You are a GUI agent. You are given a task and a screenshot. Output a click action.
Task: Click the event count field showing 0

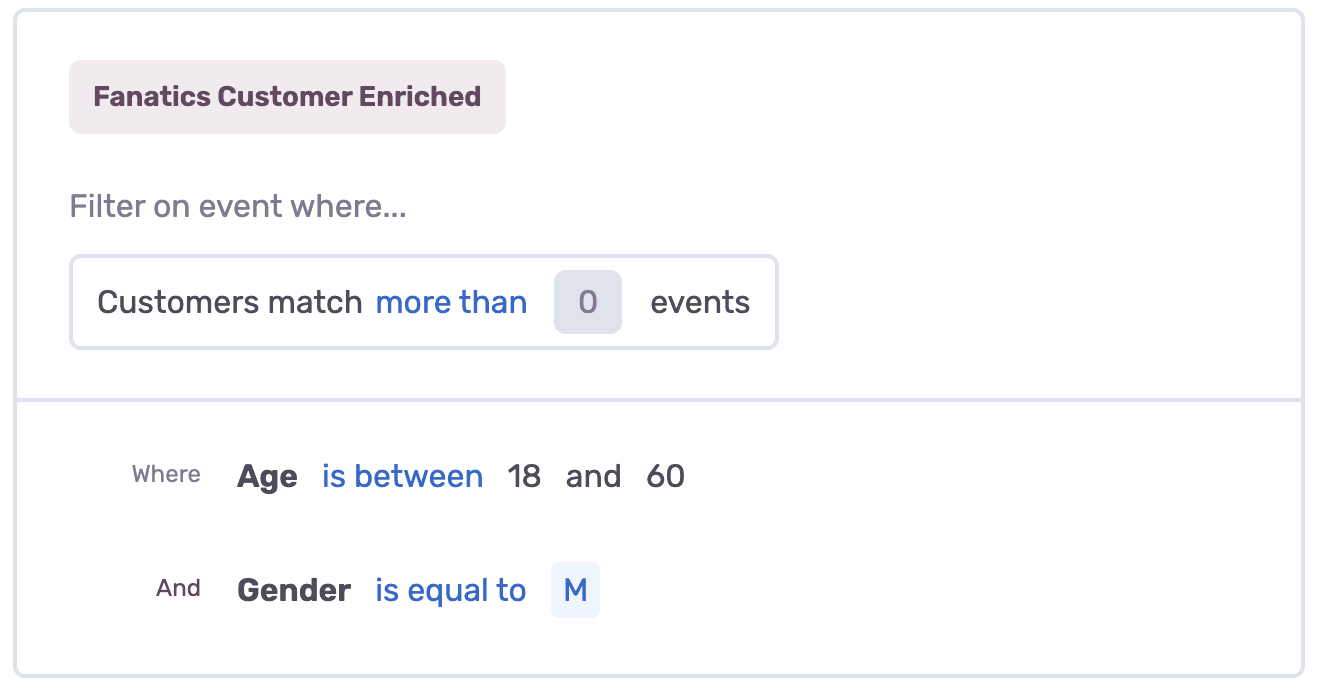coord(588,302)
